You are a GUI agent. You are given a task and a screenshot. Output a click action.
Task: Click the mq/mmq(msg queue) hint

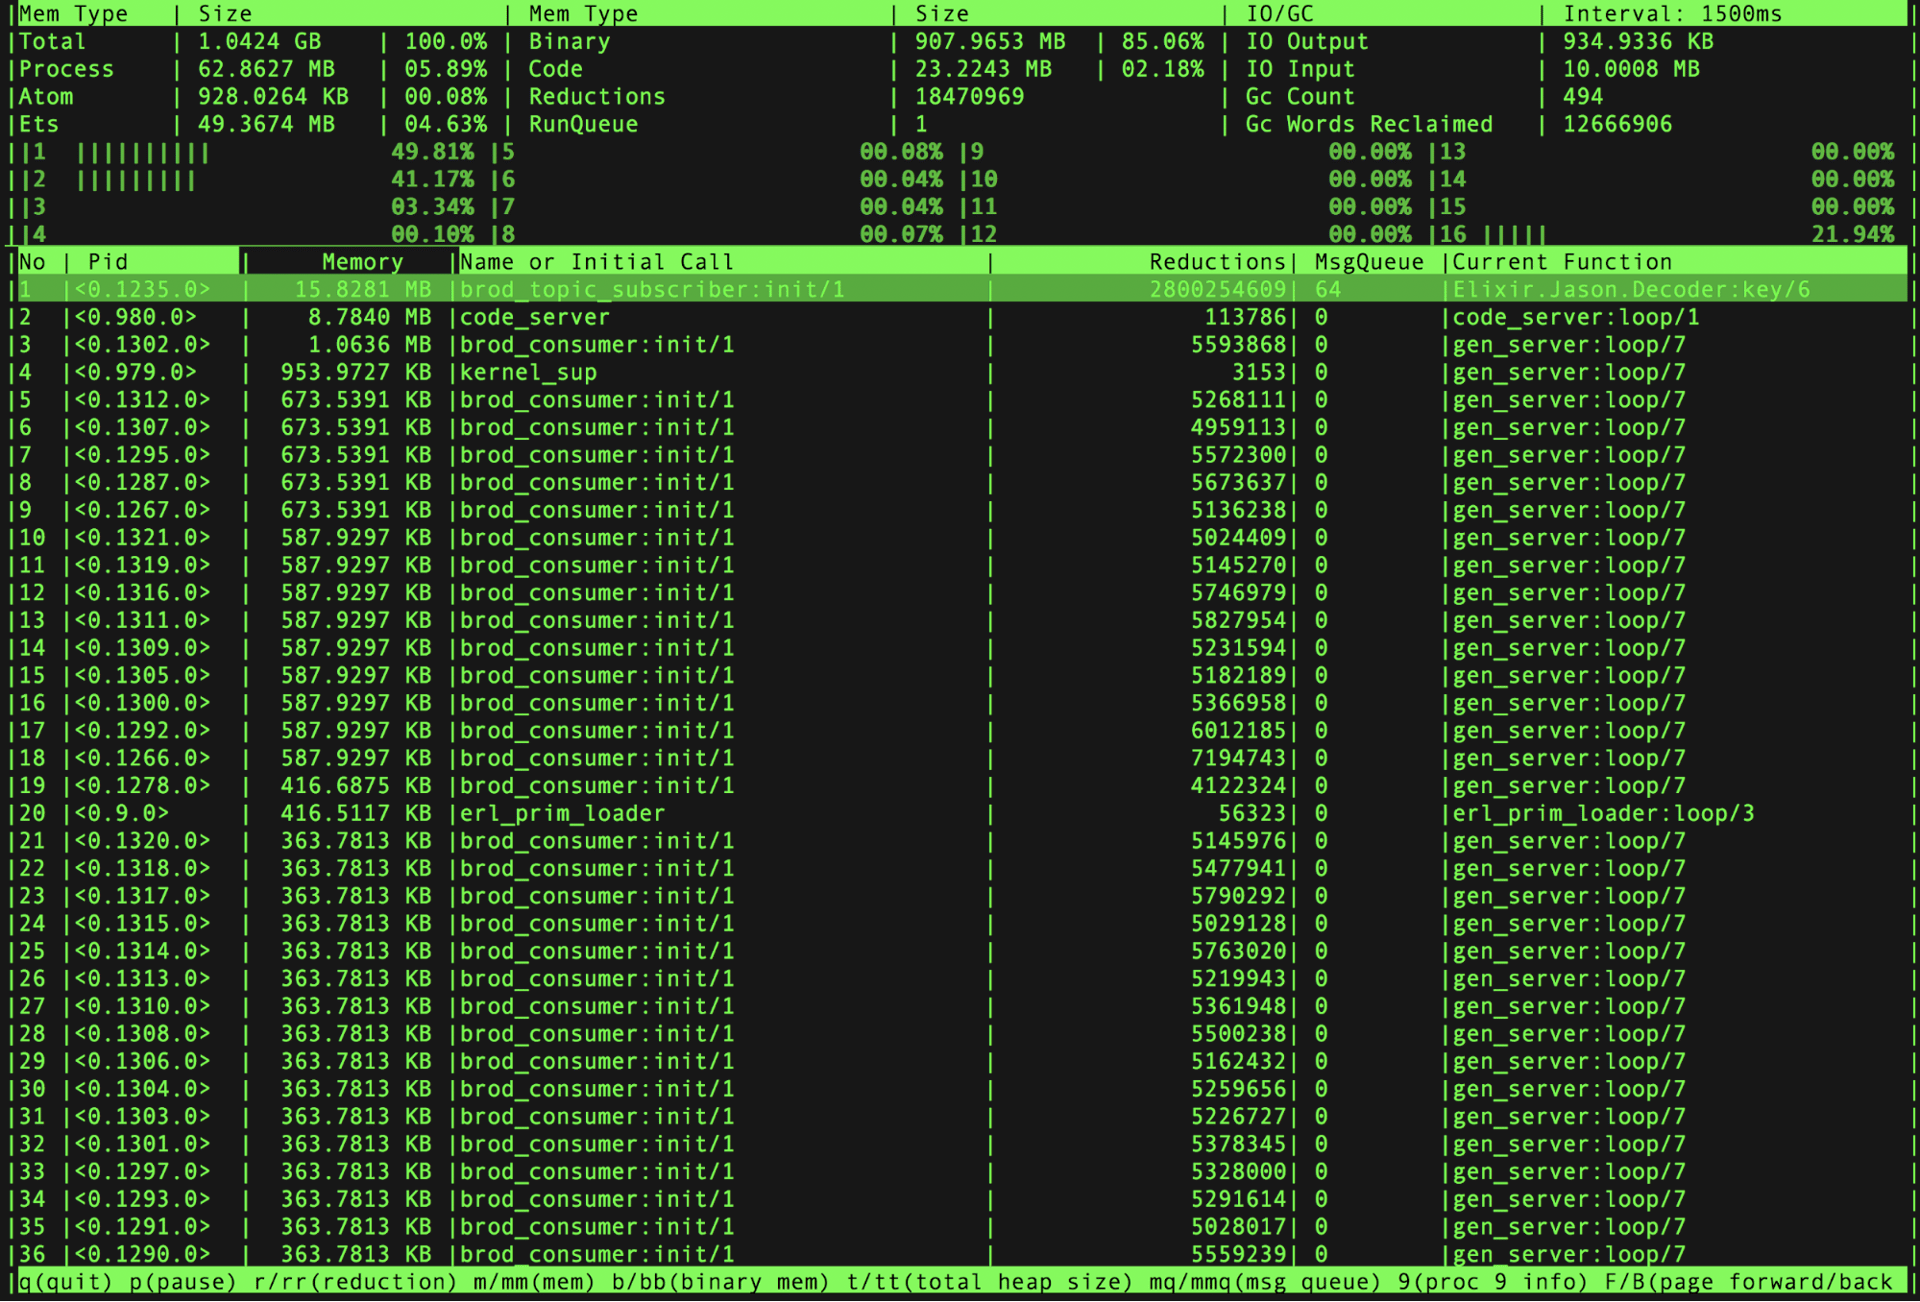tap(1264, 1282)
